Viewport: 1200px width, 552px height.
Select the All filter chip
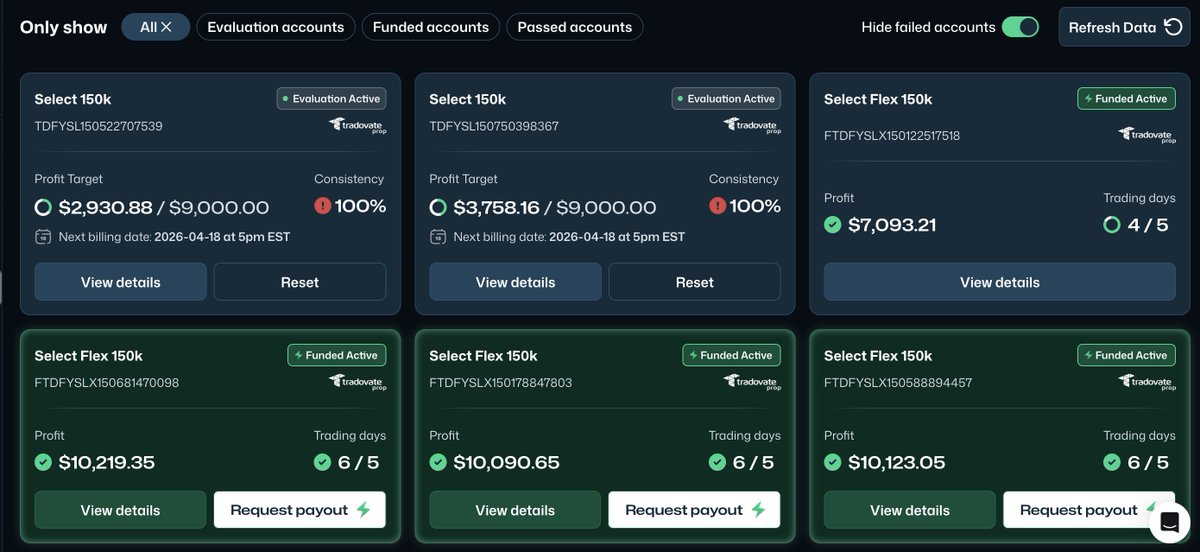click(156, 27)
